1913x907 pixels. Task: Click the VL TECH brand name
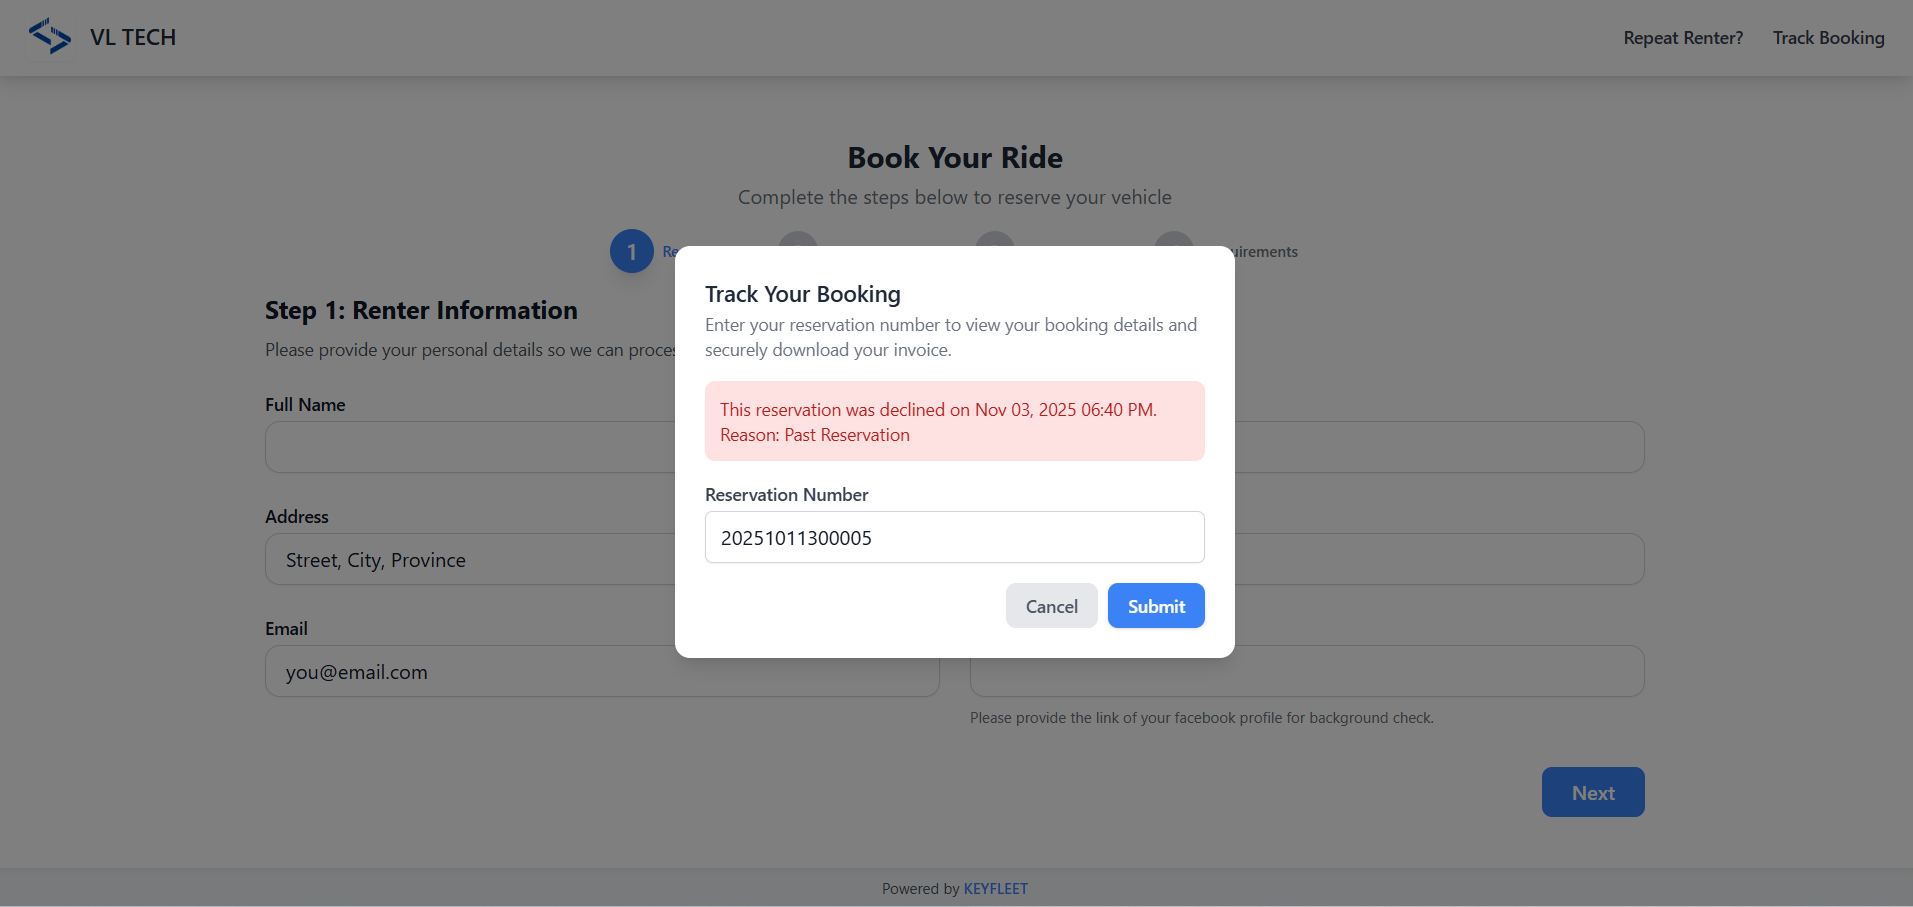(133, 38)
